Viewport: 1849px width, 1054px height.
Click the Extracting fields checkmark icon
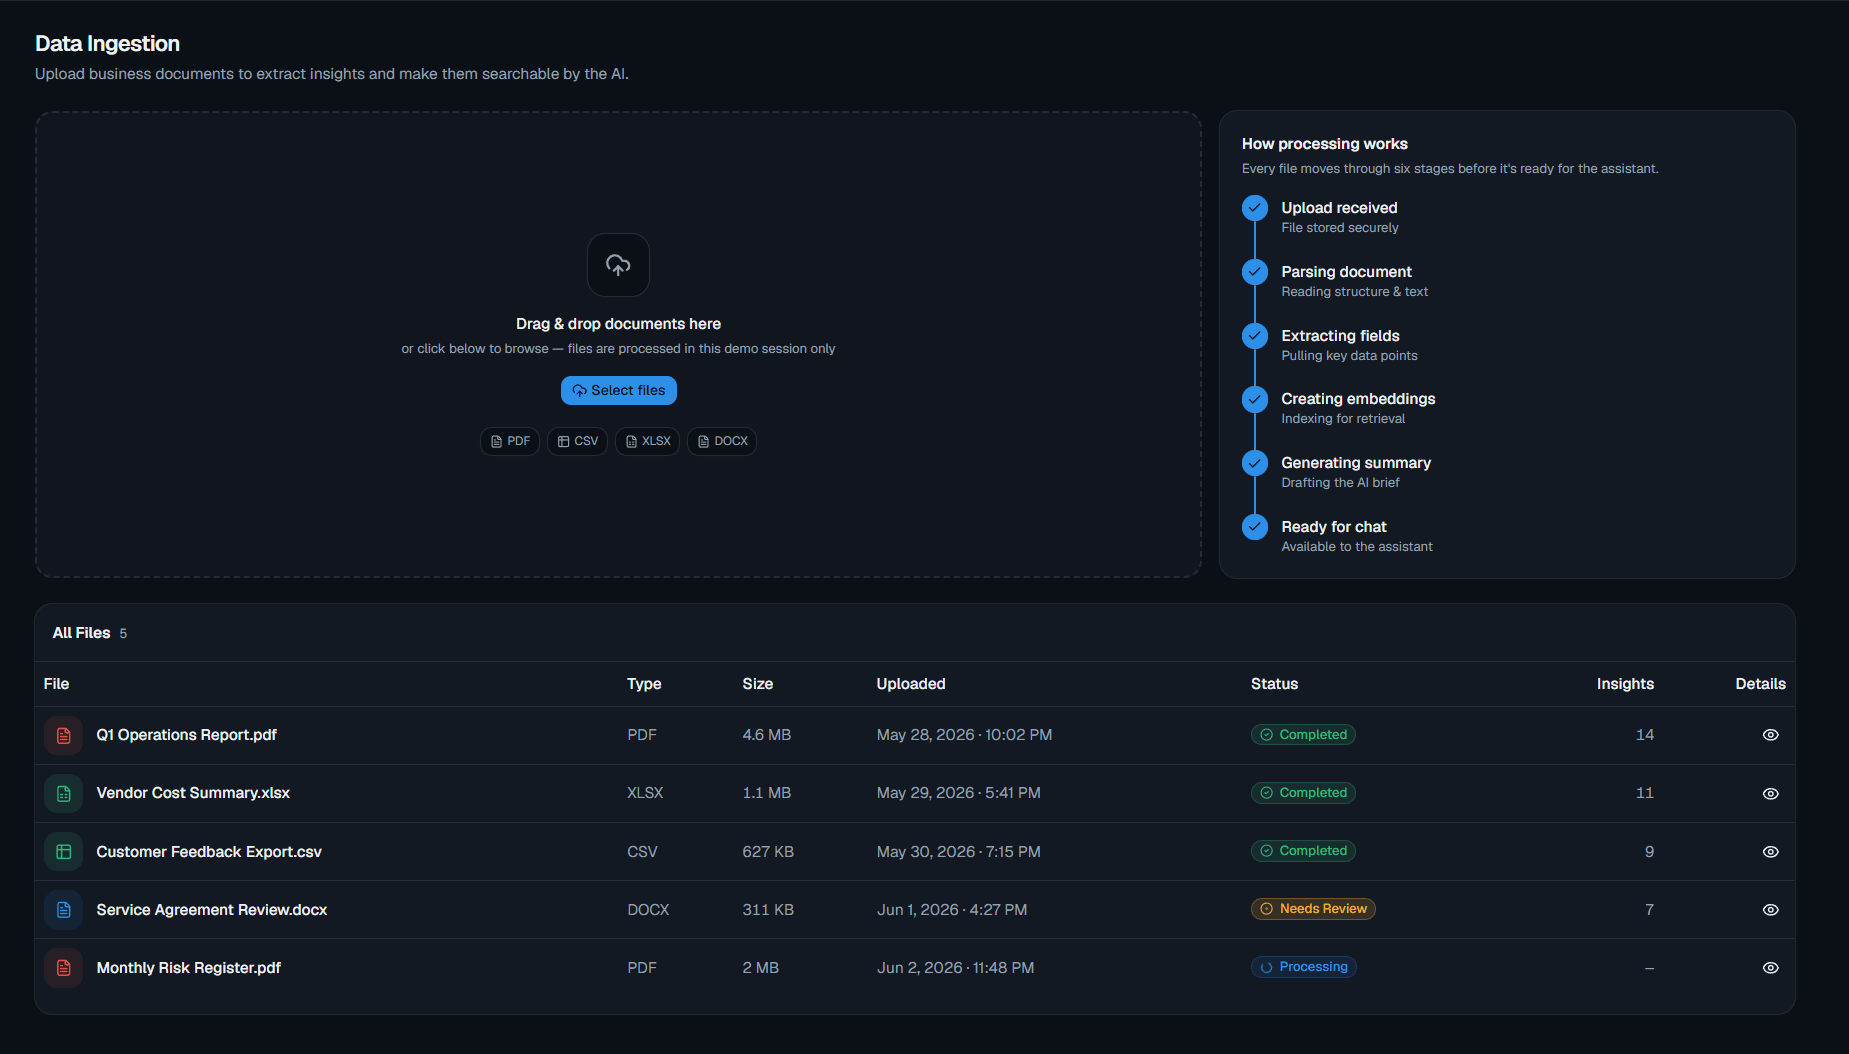click(1255, 336)
